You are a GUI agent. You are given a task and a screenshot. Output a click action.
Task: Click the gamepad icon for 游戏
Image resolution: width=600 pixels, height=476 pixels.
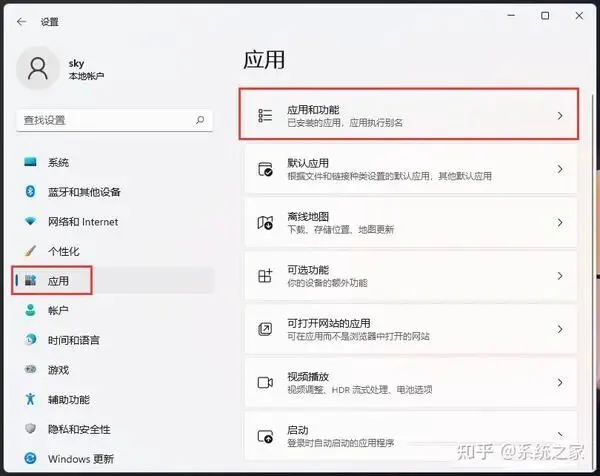(30, 369)
